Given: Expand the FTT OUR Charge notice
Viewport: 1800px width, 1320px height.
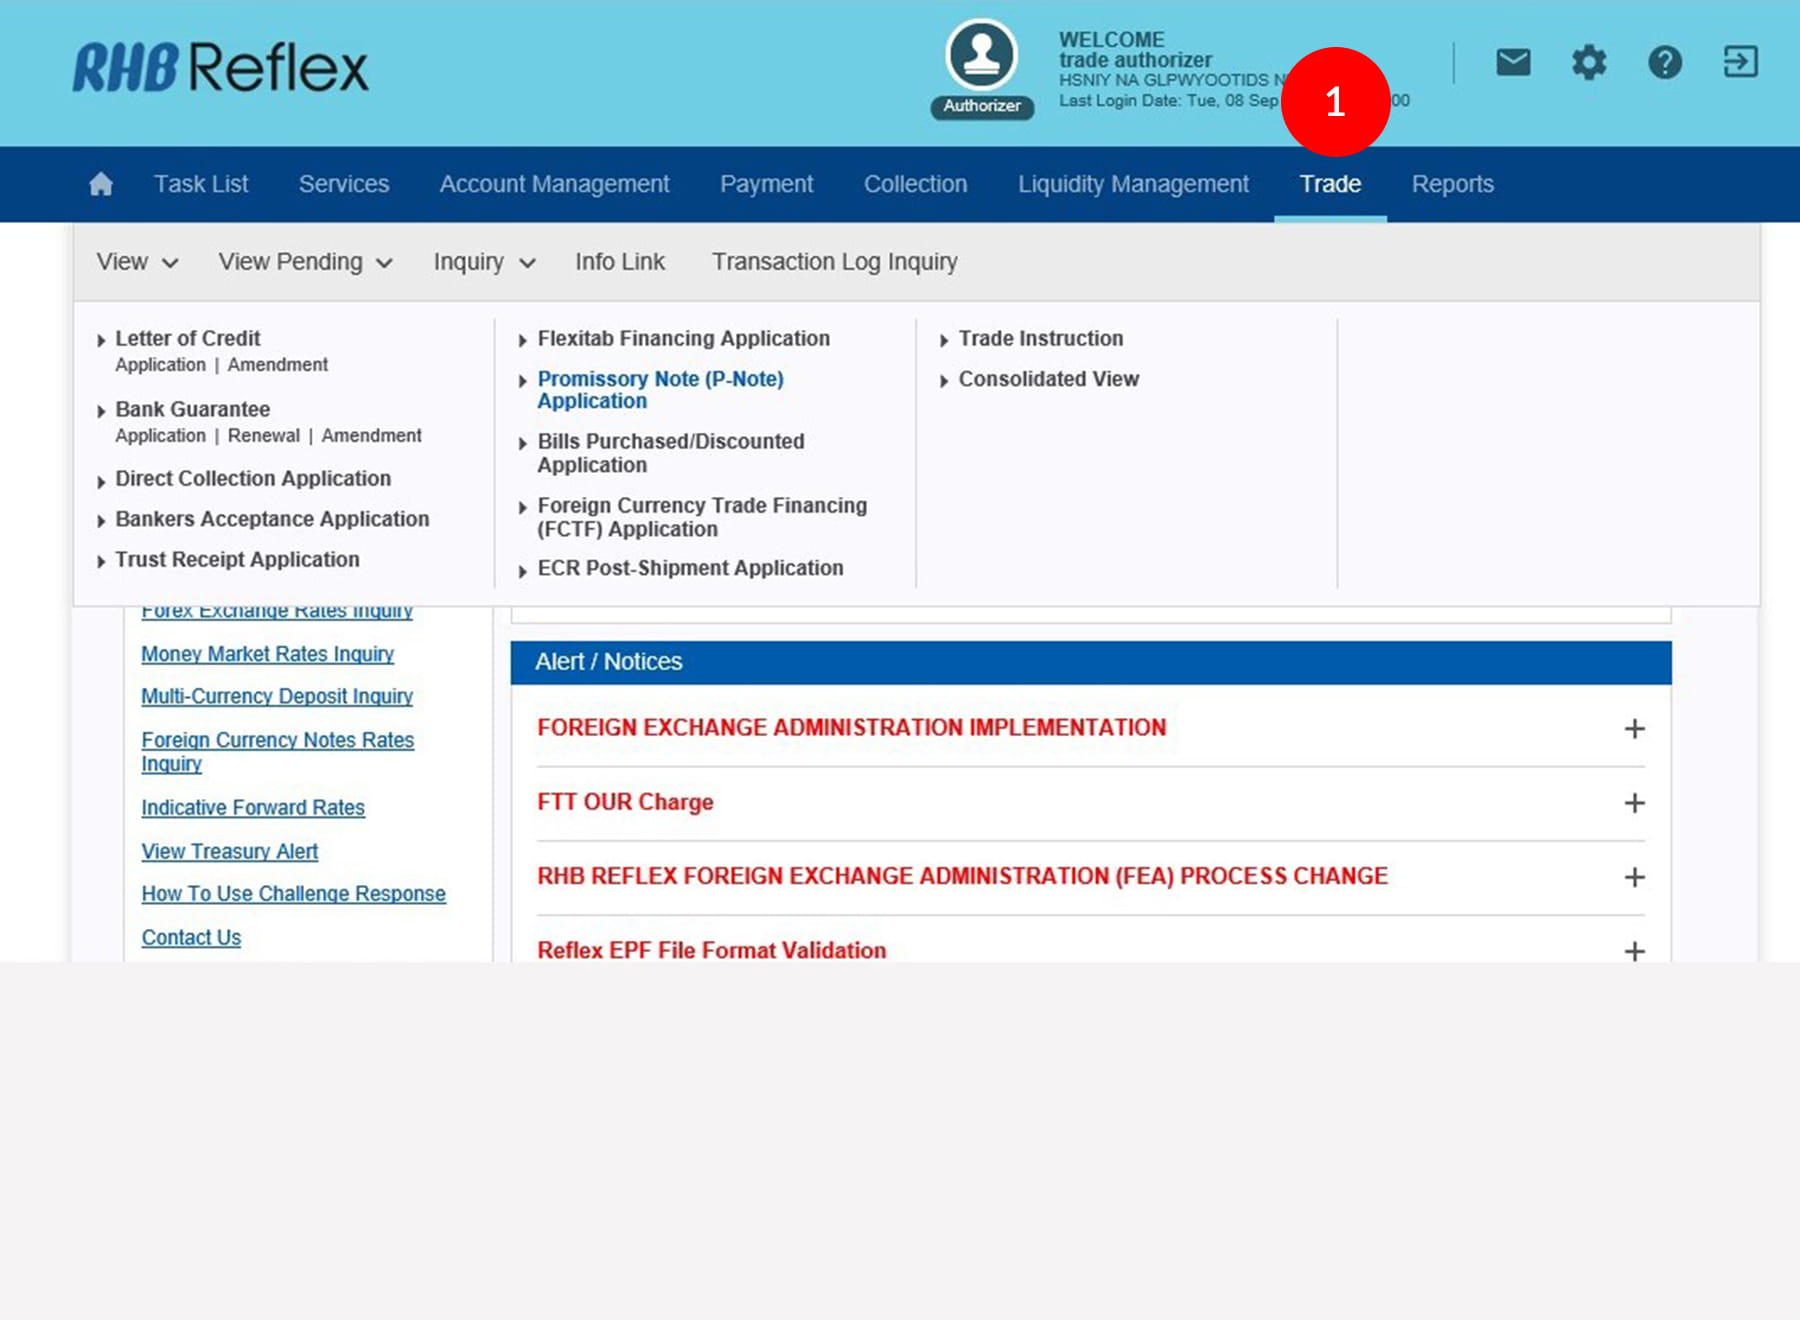Looking at the screenshot, I should 1634,803.
